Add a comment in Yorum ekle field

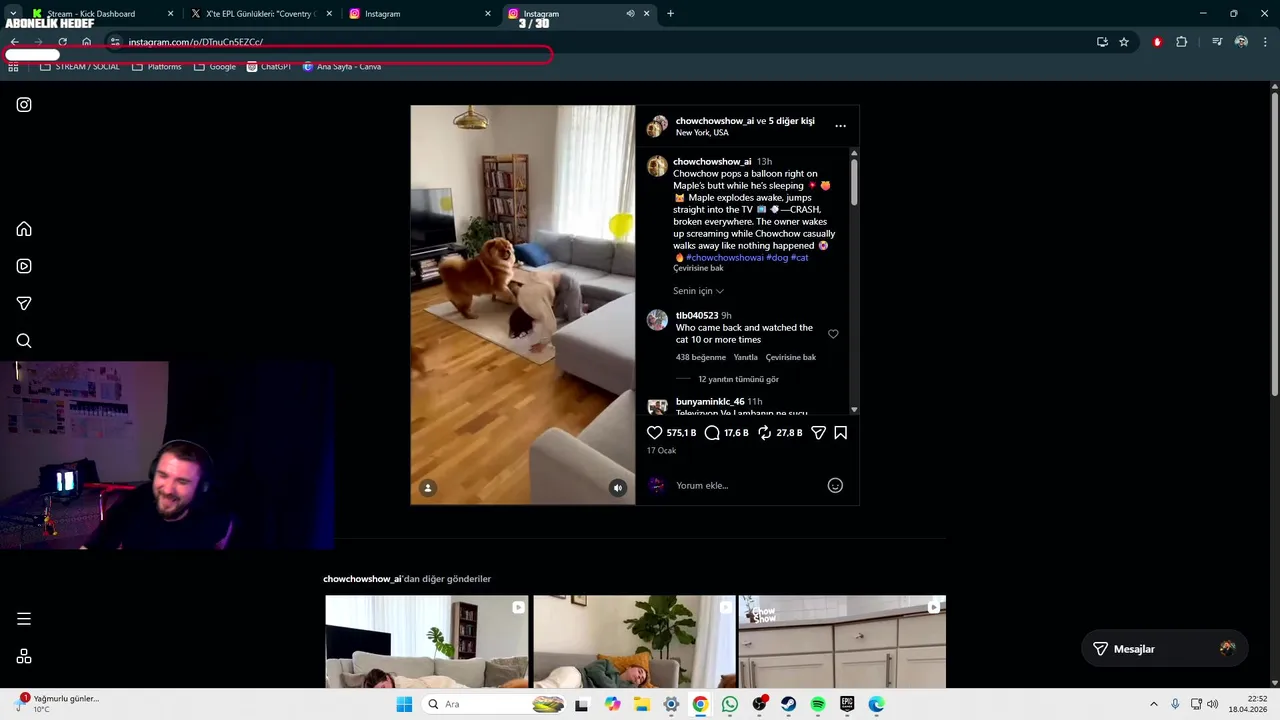(x=745, y=486)
